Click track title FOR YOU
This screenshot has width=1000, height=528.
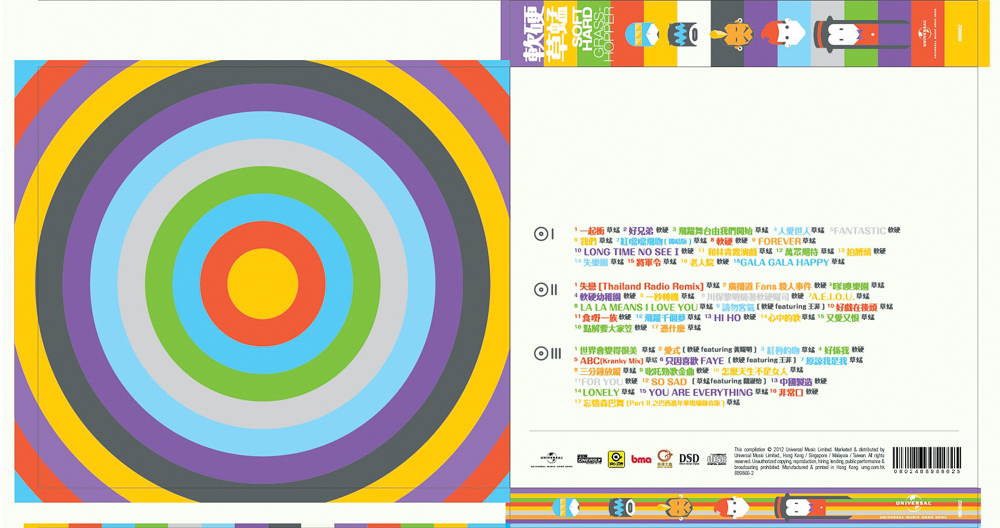[x=602, y=382]
